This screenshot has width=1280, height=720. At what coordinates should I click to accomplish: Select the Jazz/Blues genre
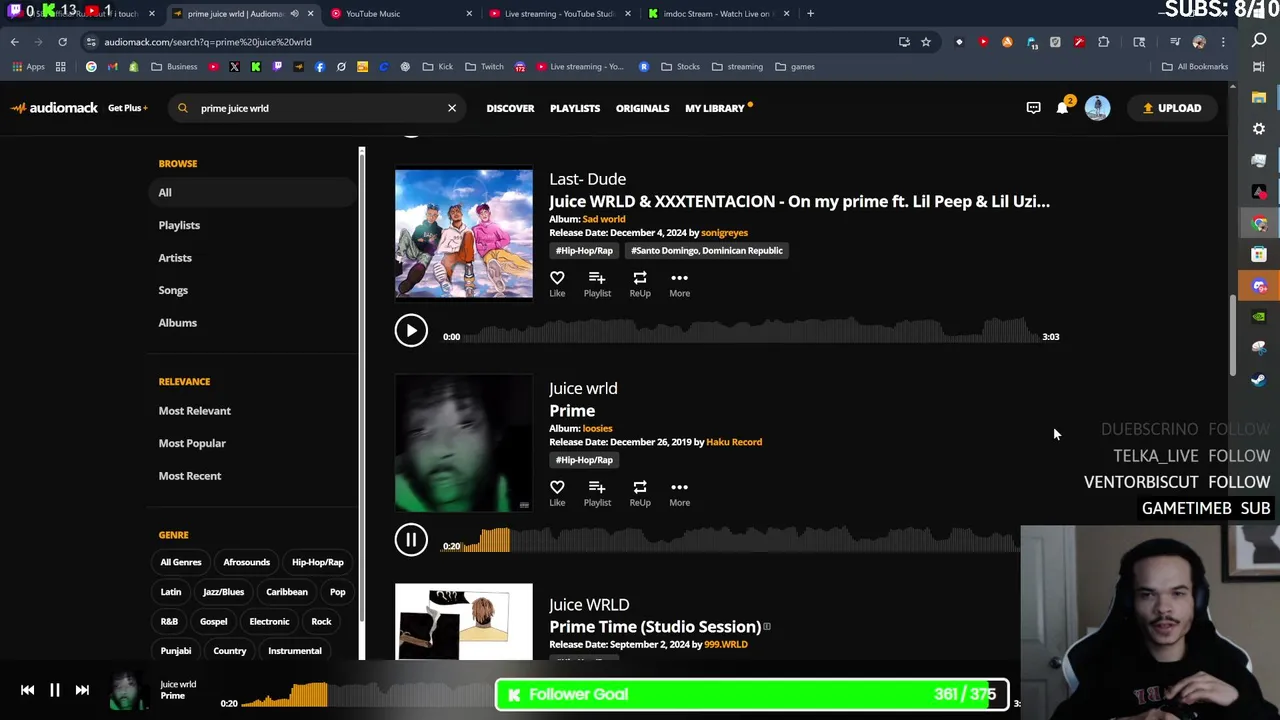coord(223,592)
